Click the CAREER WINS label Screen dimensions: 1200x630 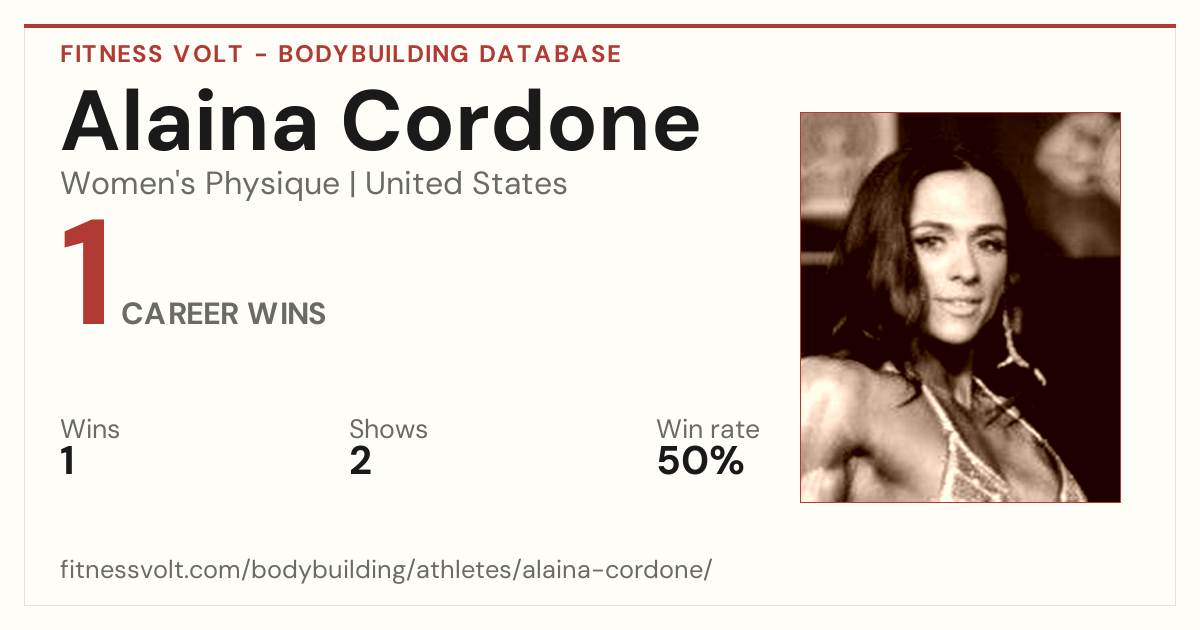[224, 314]
